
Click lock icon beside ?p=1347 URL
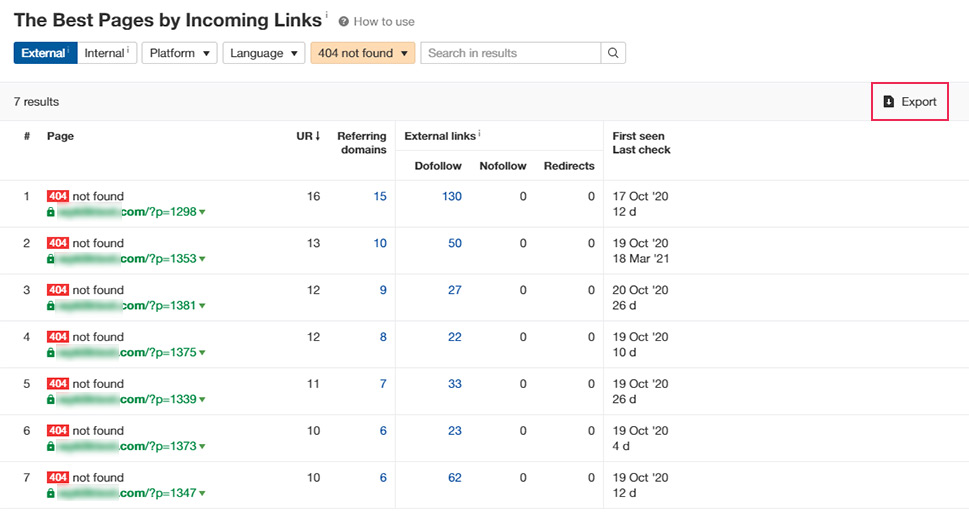tap(51, 494)
